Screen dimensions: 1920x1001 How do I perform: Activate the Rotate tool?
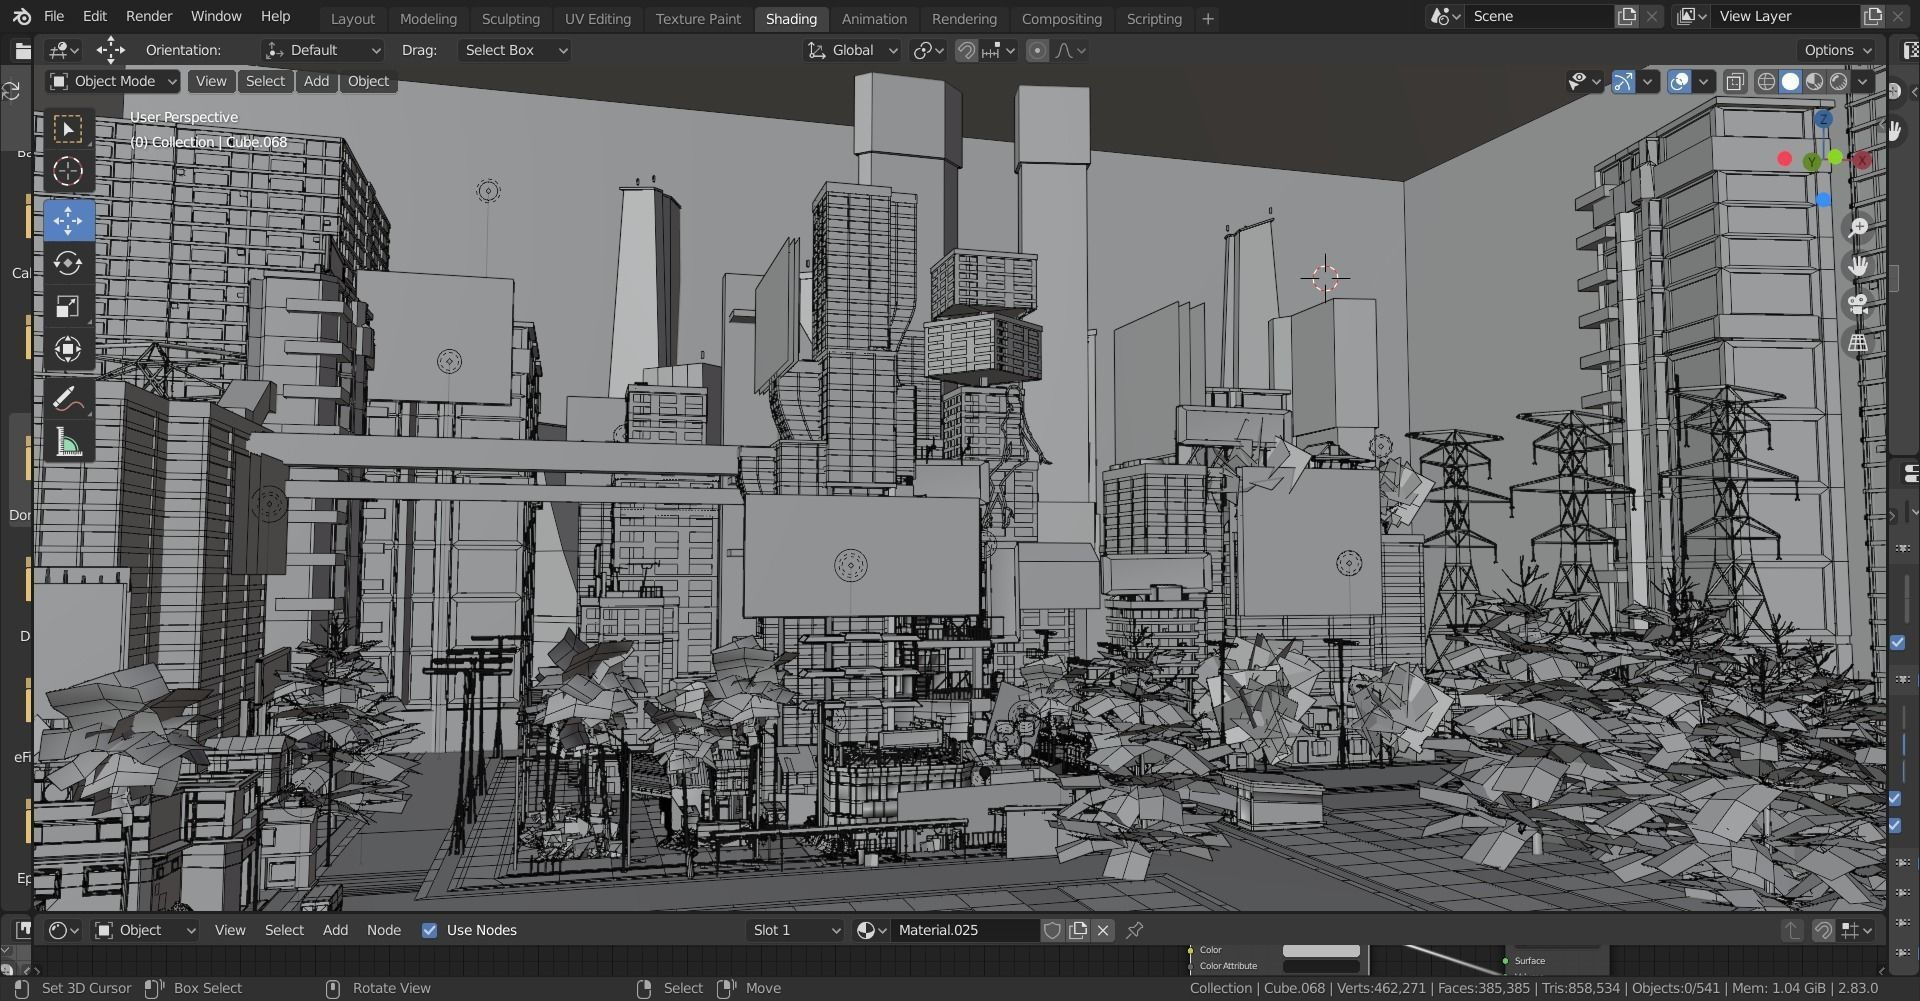(x=68, y=264)
